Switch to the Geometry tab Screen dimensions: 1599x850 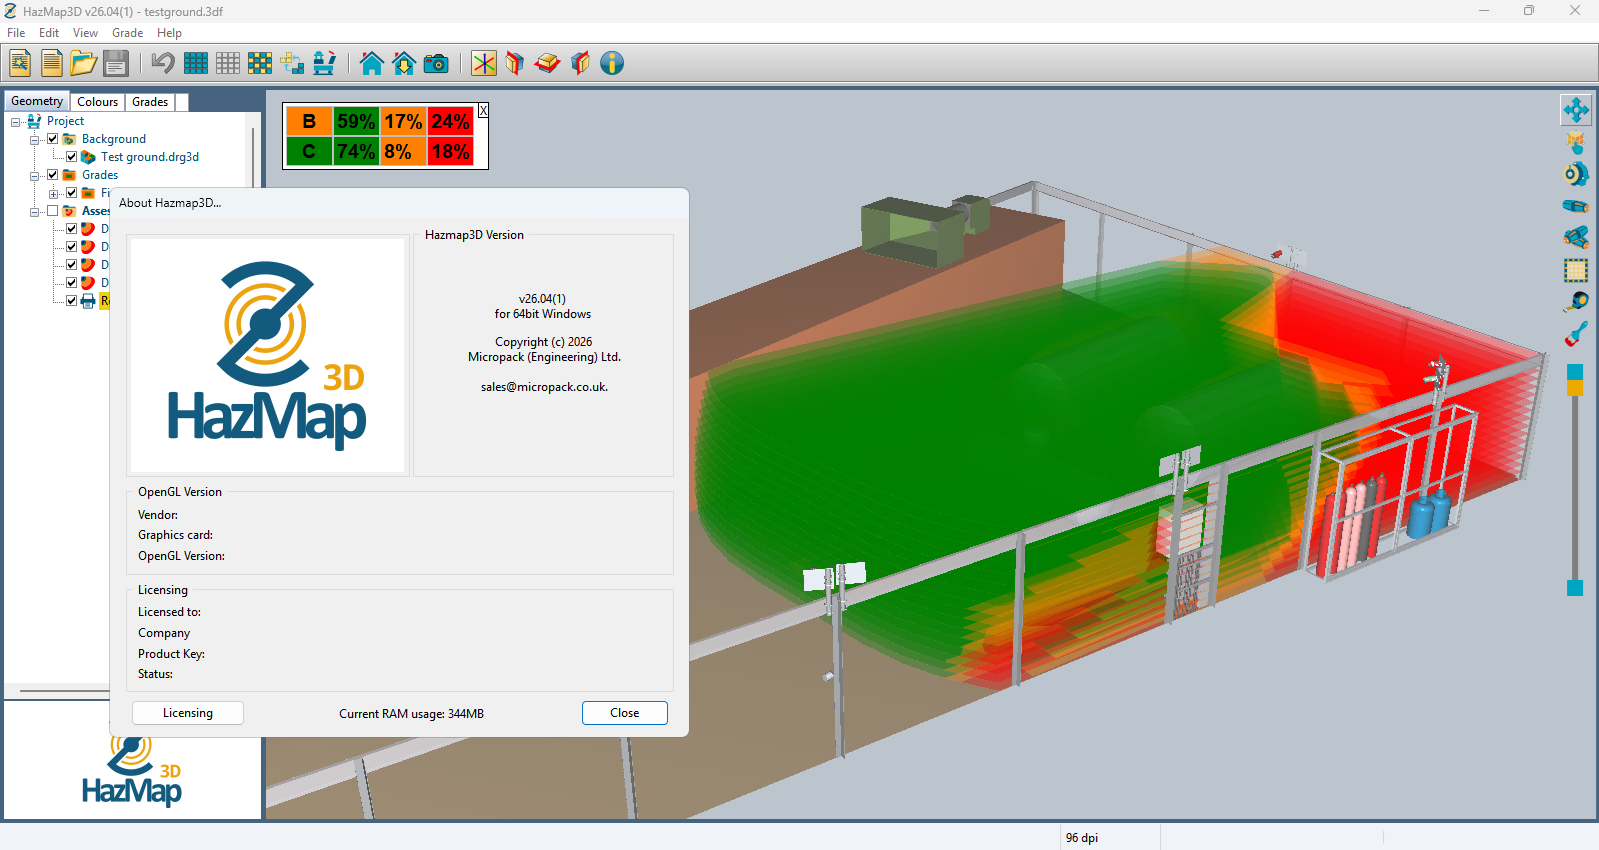[x=37, y=101]
